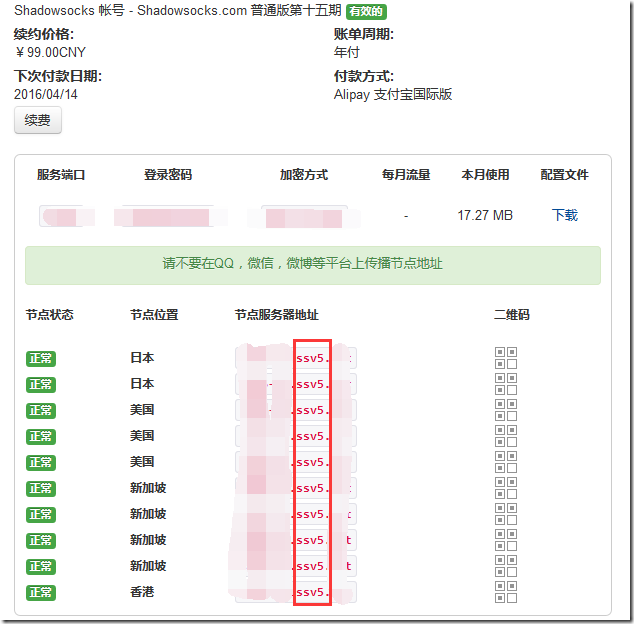Click the 续约价格 label

44,34
